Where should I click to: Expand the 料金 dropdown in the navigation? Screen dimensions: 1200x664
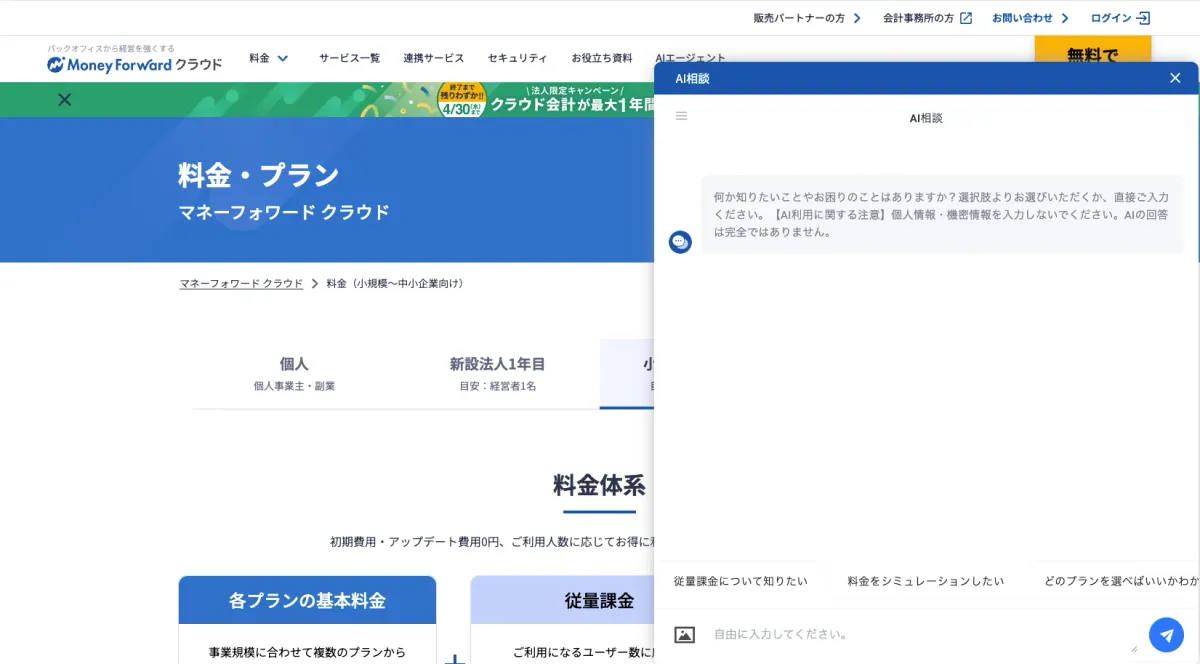pos(269,58)
